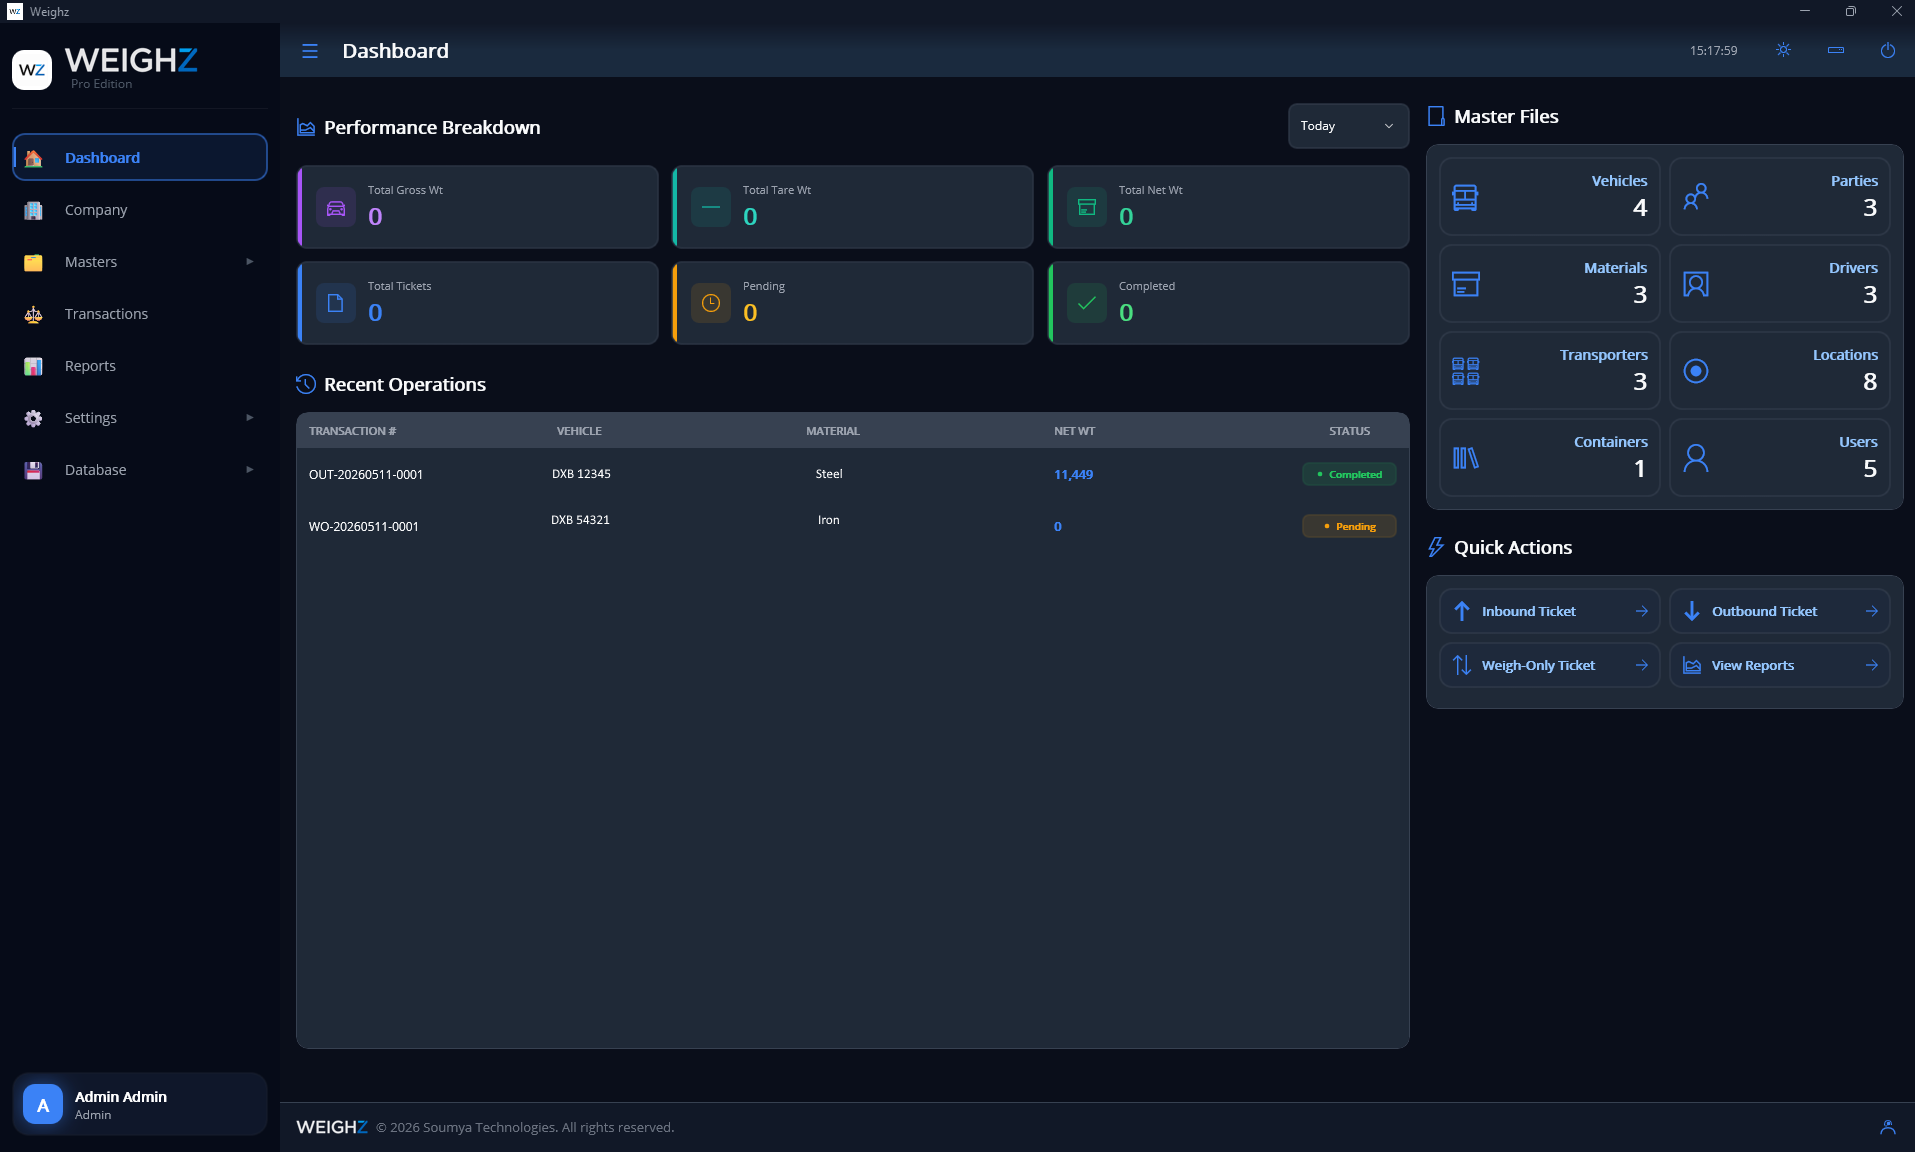1915x1152 pixels.
Task: Click the Transactions scale icon
Action: pyautogui.click(x=33, y=314)
